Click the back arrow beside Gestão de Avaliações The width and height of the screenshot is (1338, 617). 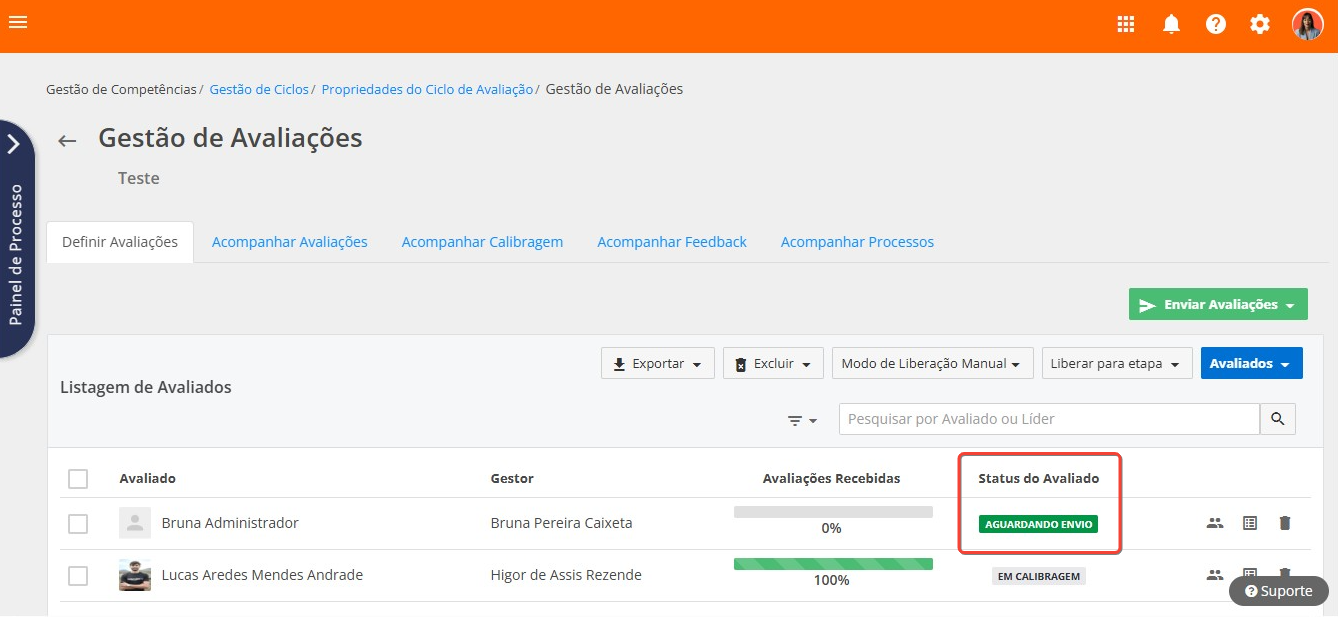[67, 141]
